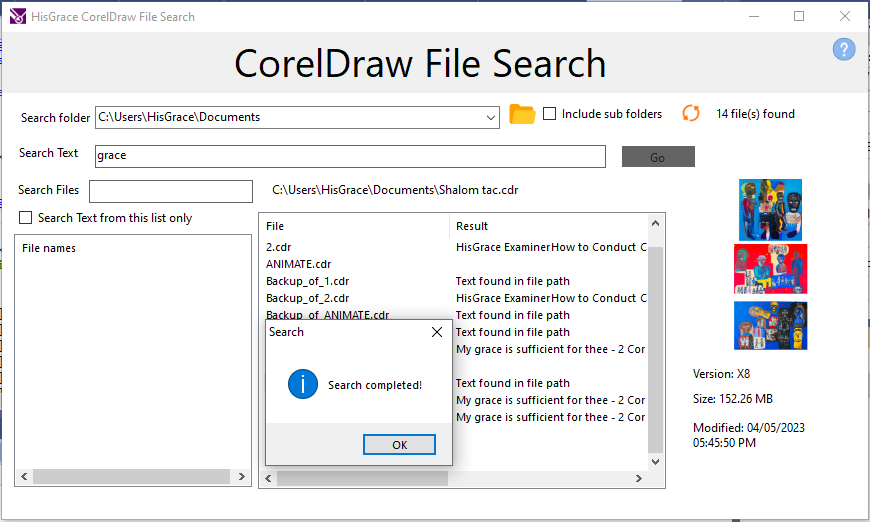Sort by the File column header
The width and height of the screenshot is (870, 522).
point(355,226)
